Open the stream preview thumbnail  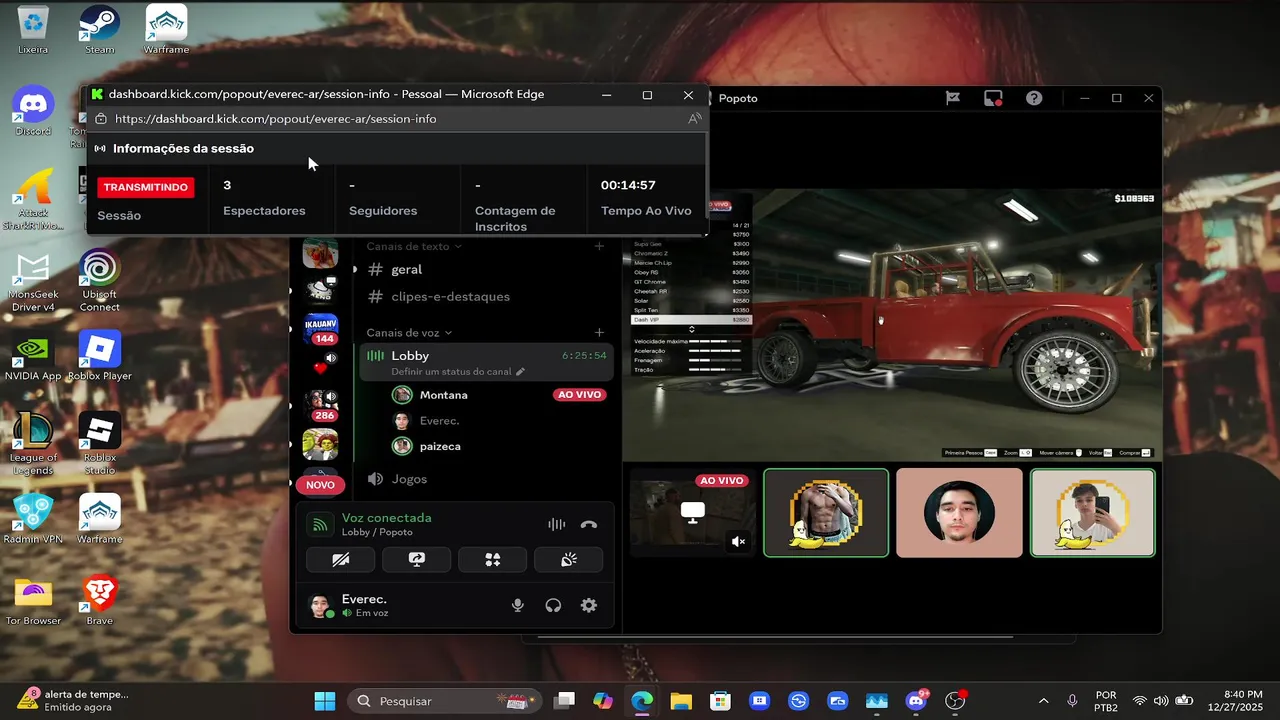pos(692,513)
